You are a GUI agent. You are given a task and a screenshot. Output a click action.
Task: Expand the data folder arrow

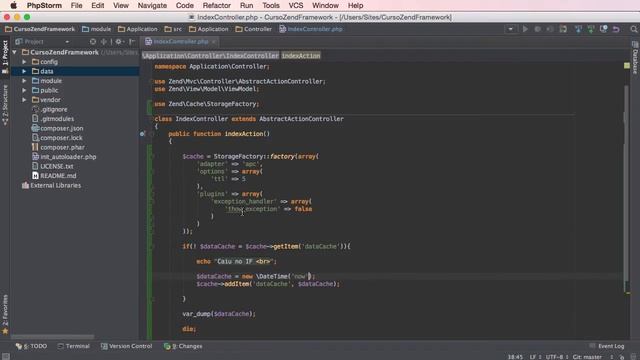[24, 71]
